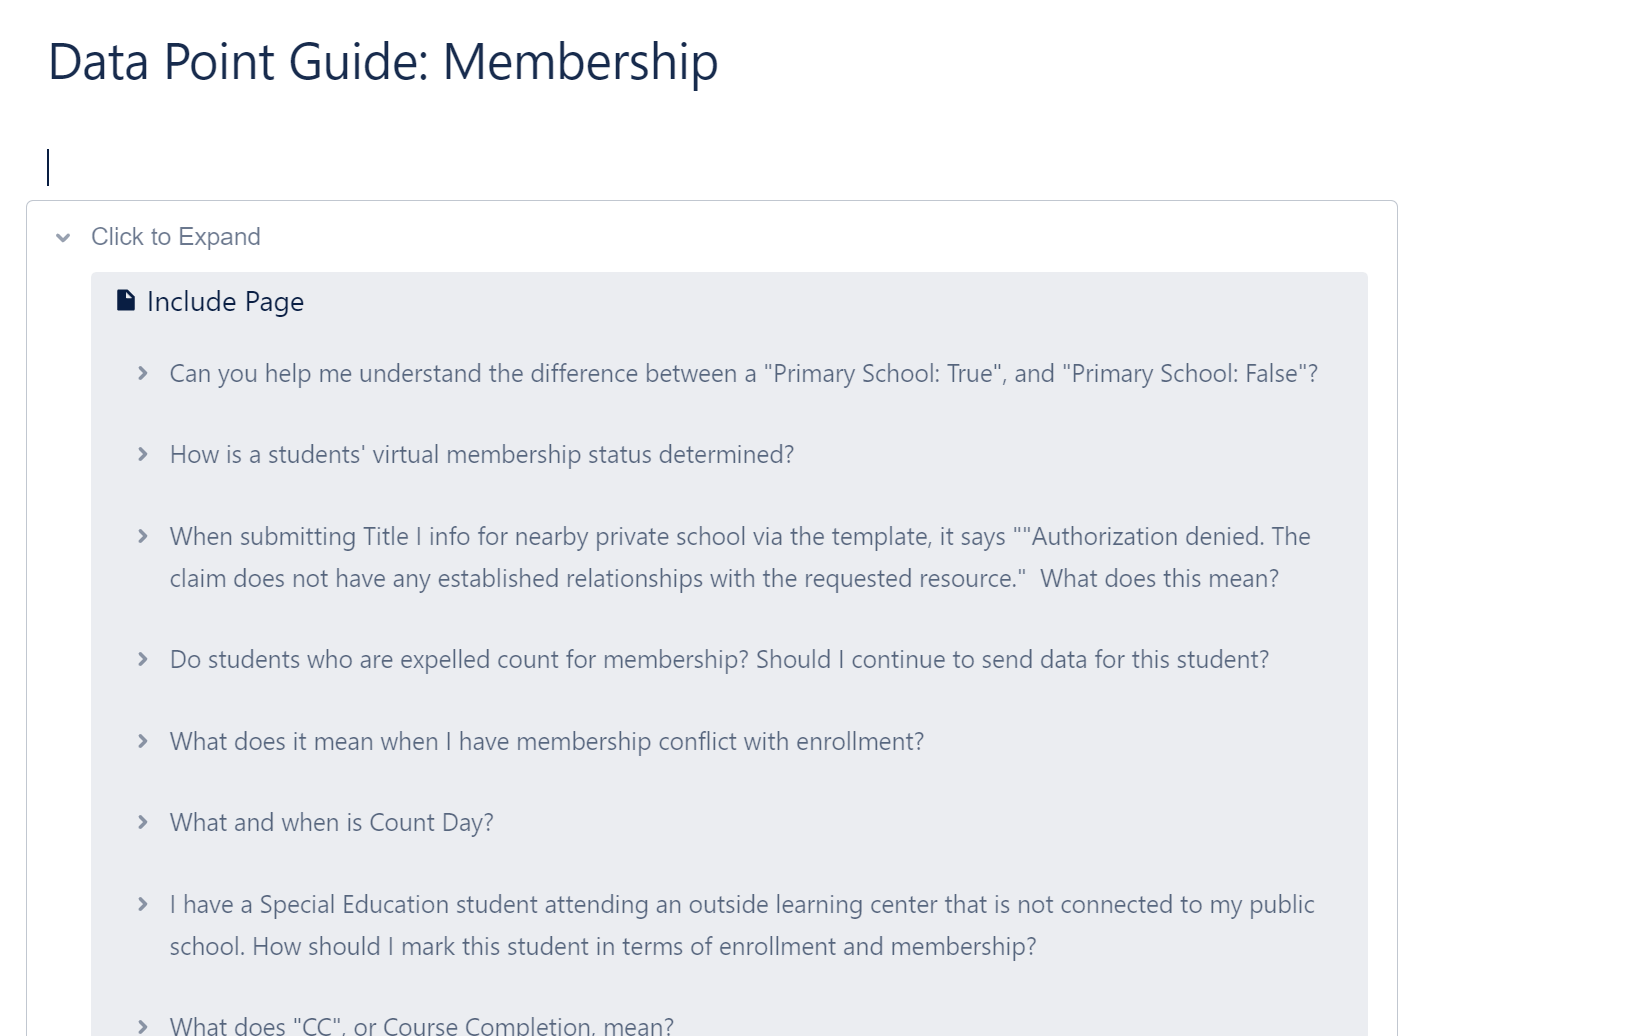This screenshot has width=1647, height=1036.
Task: Click the expelled students question text
Action: click(x=719, y=660)
